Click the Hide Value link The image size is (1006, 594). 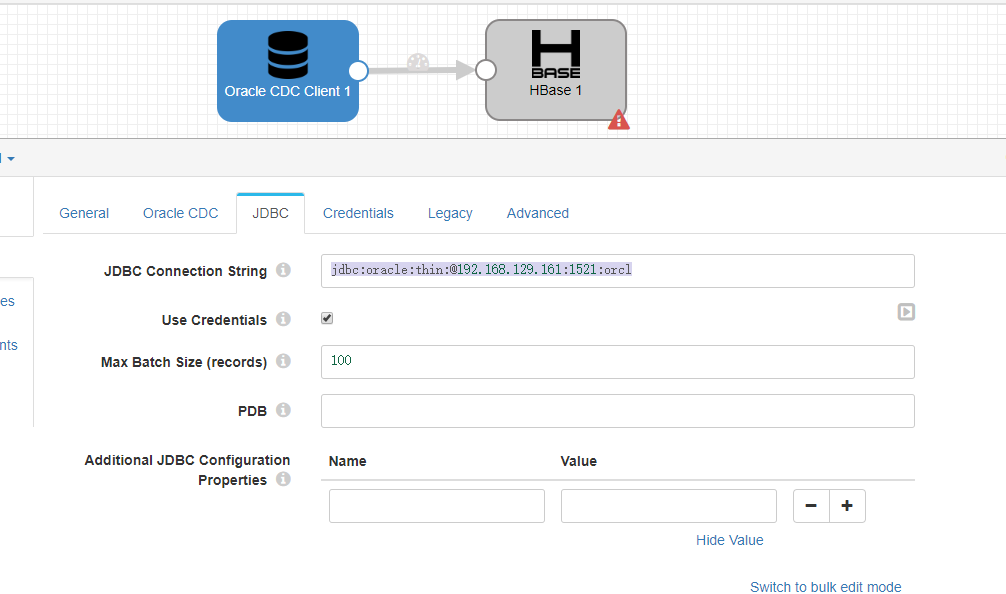pos(729,539)
